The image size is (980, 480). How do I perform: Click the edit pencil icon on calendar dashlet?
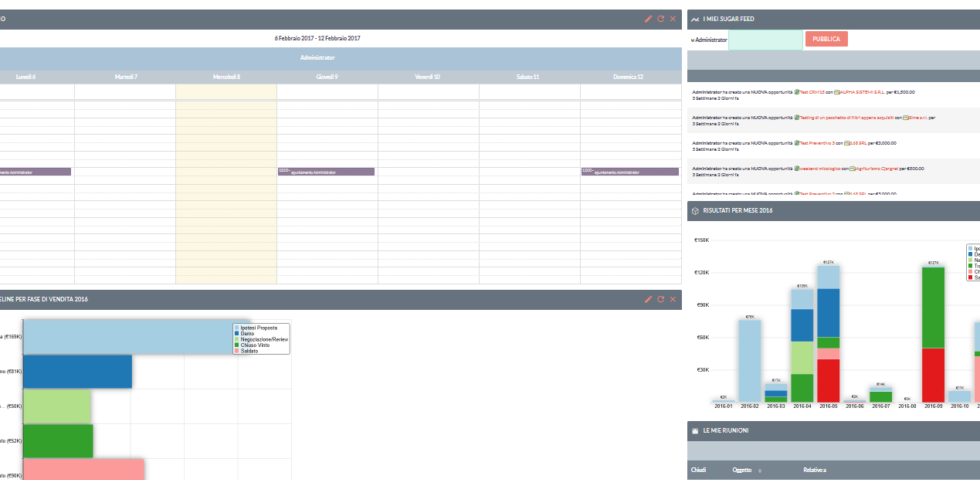click(648, 19)
